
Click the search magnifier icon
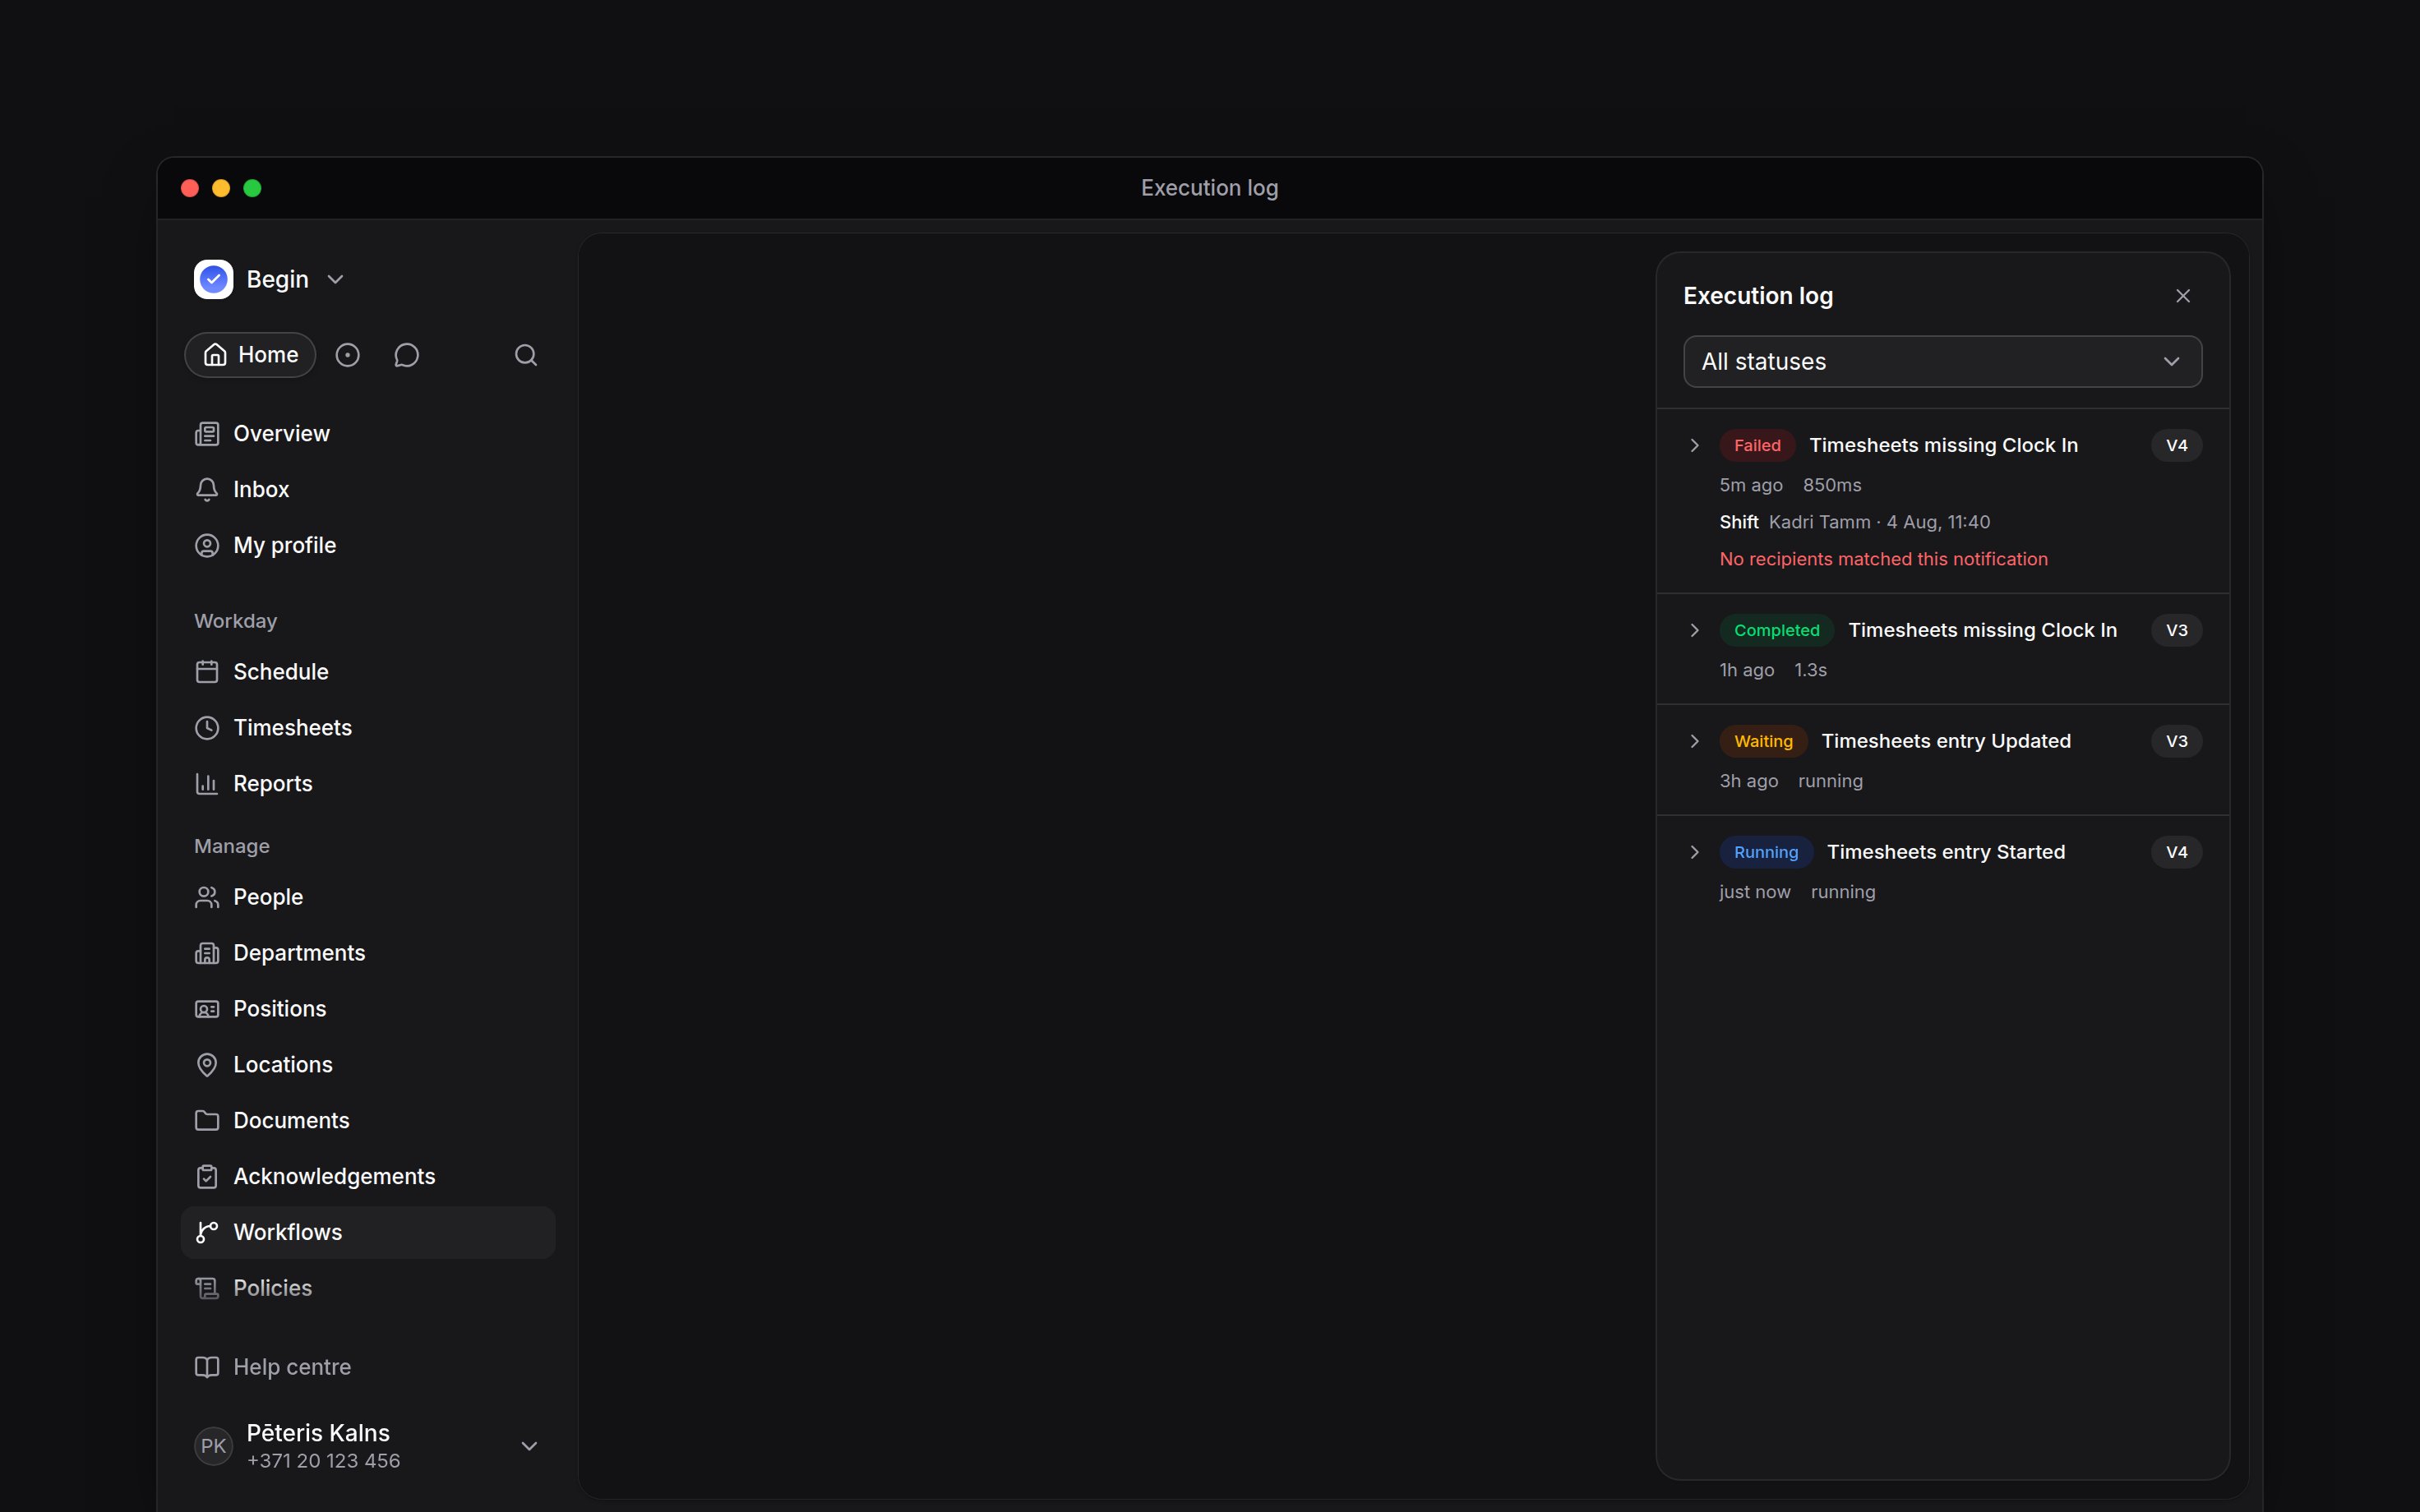[x=526, y=355]
